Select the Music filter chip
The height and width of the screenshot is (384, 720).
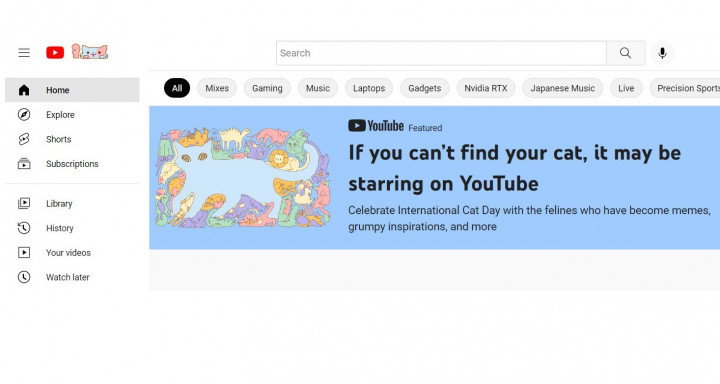click(x=318, y=88)
